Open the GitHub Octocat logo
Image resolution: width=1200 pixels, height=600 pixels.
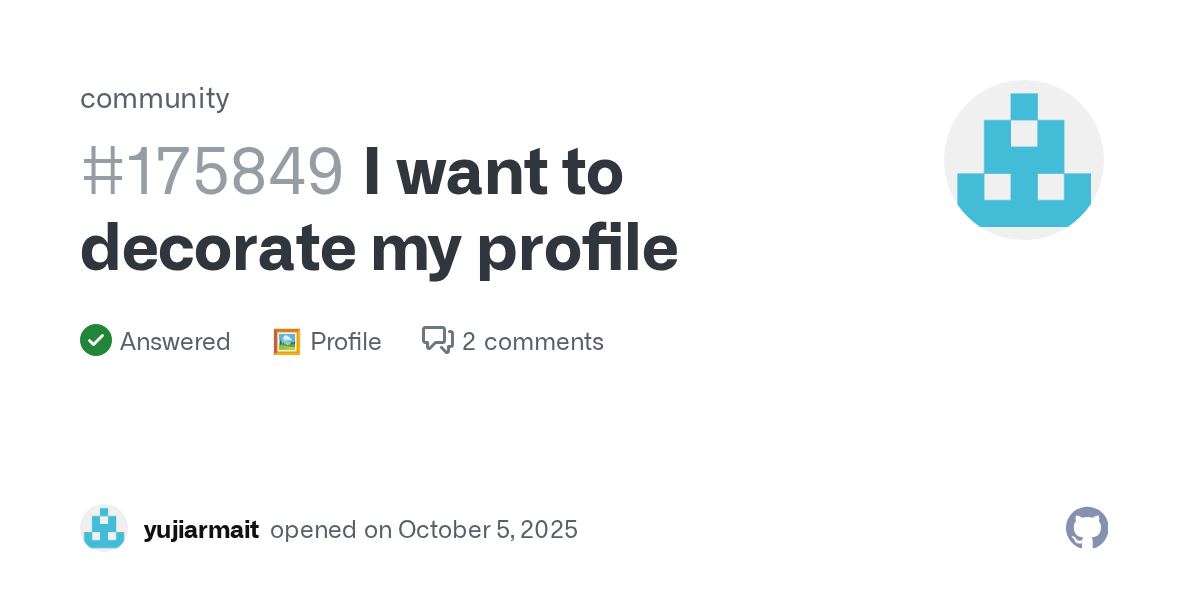click(x=1087, y=528)
